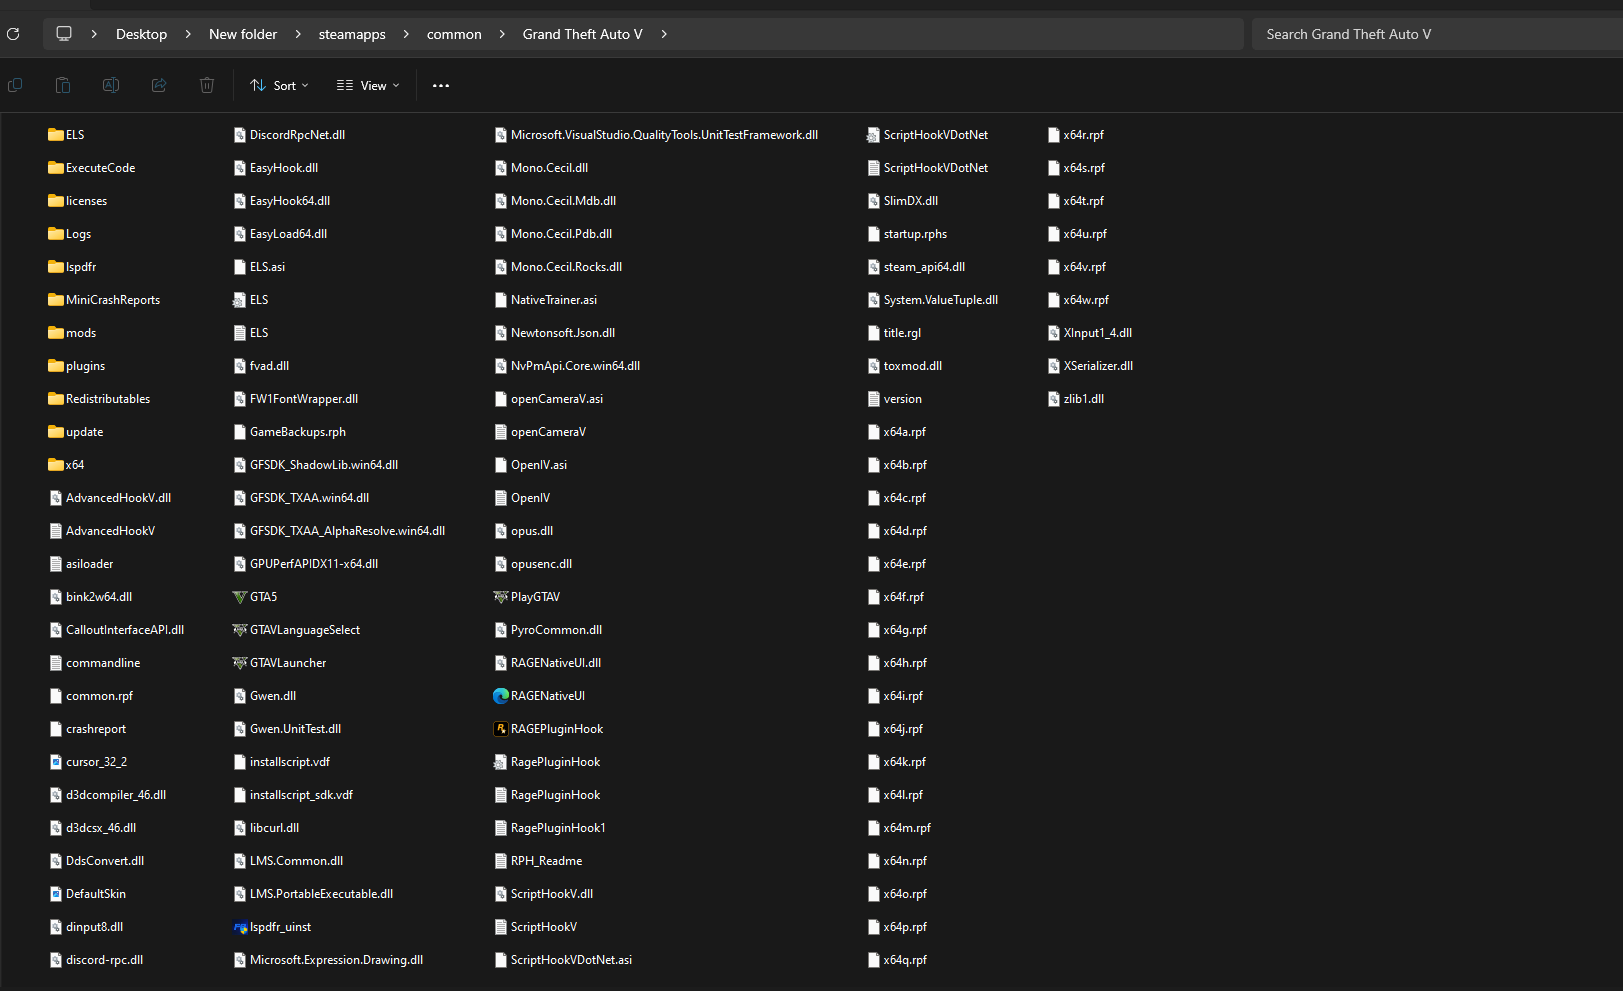This screenshot has height=991, width=1623.
Task: Open the Sort dropdown menu
Action: click(x=279, y=86)
